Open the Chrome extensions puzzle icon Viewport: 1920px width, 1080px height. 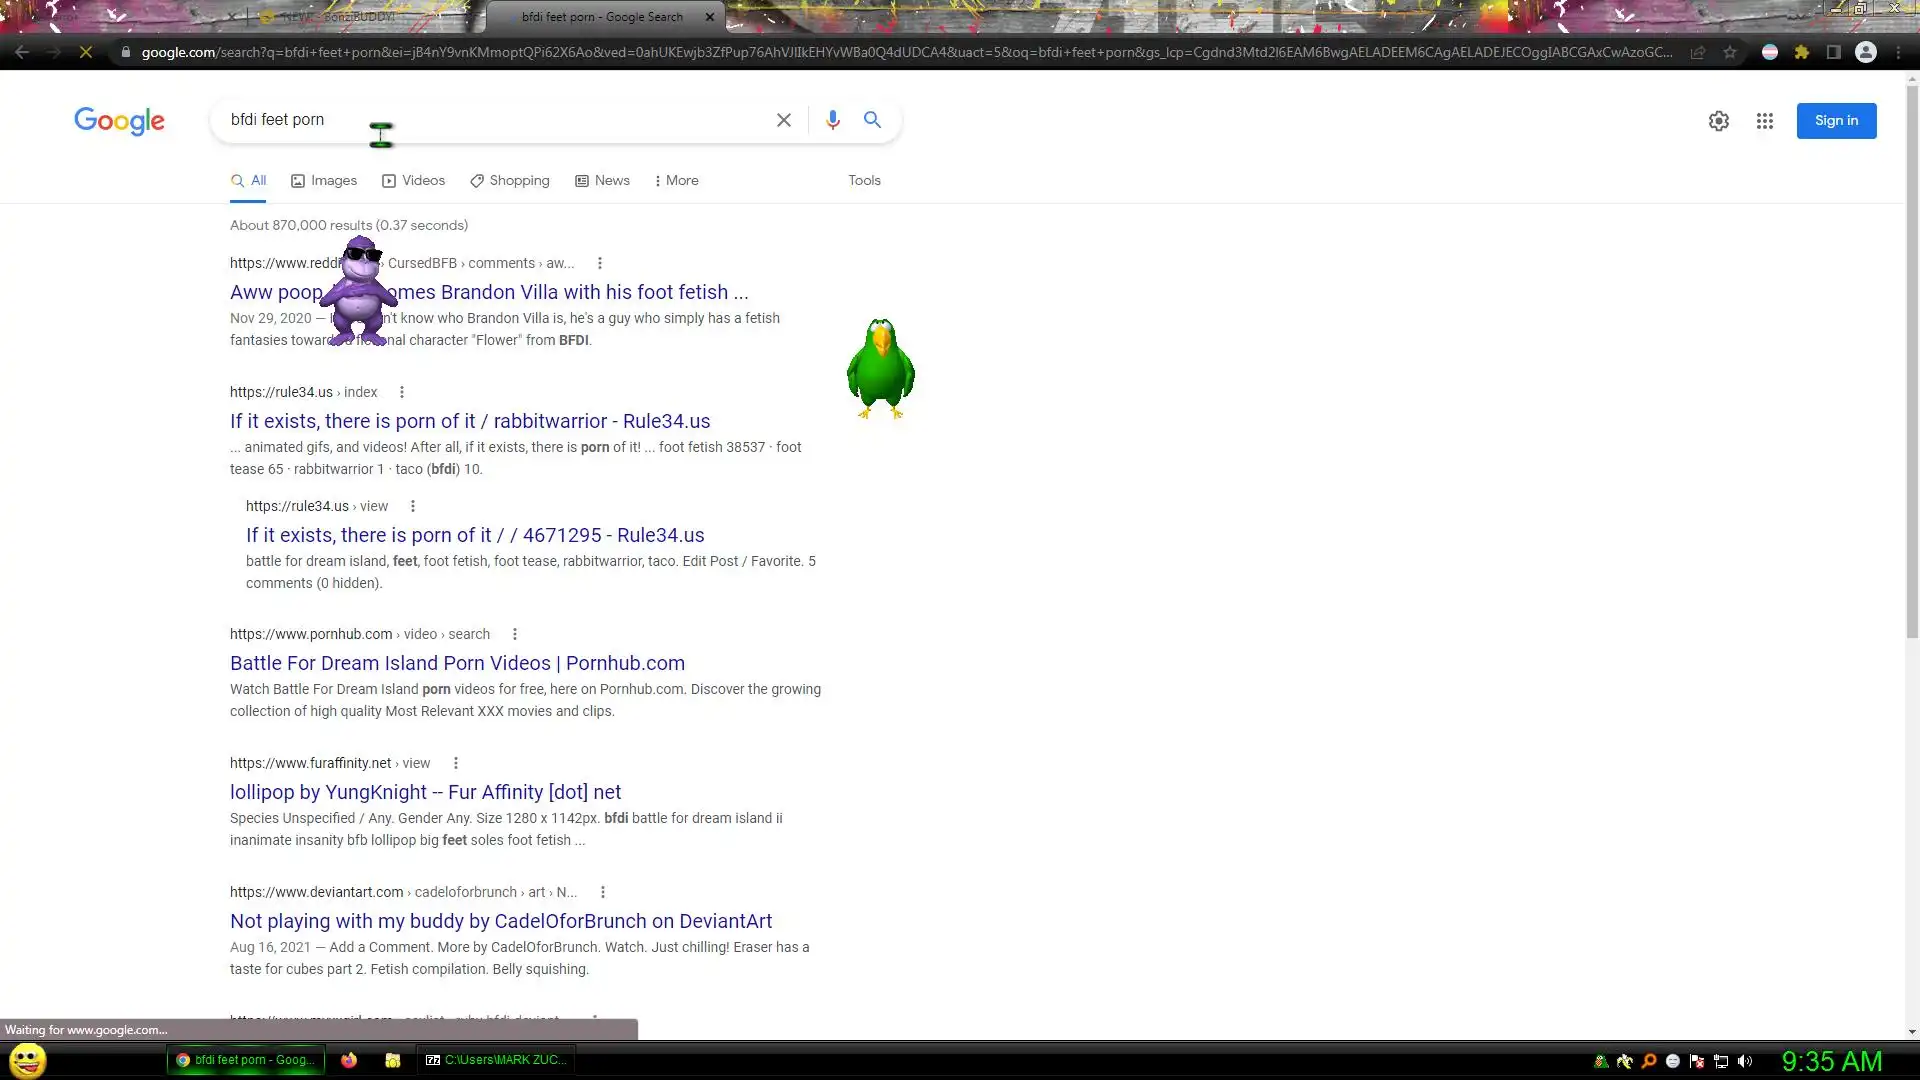tap(1801, 52)
